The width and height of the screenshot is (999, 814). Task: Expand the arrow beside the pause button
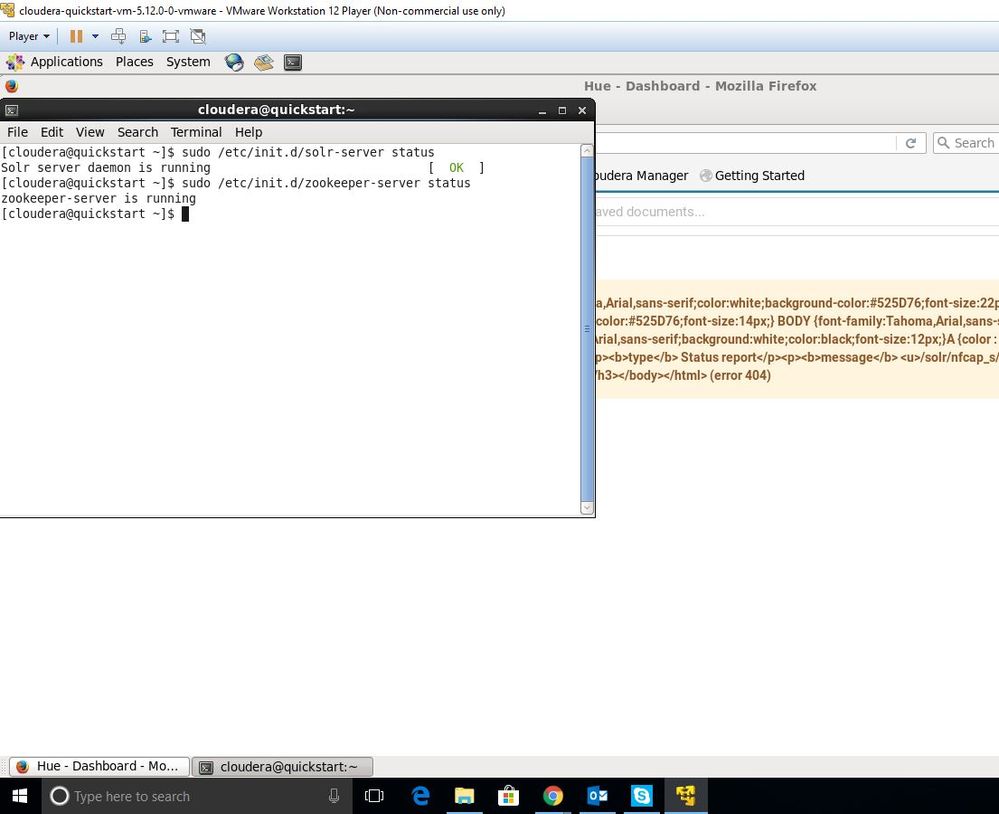click(95, 36)
